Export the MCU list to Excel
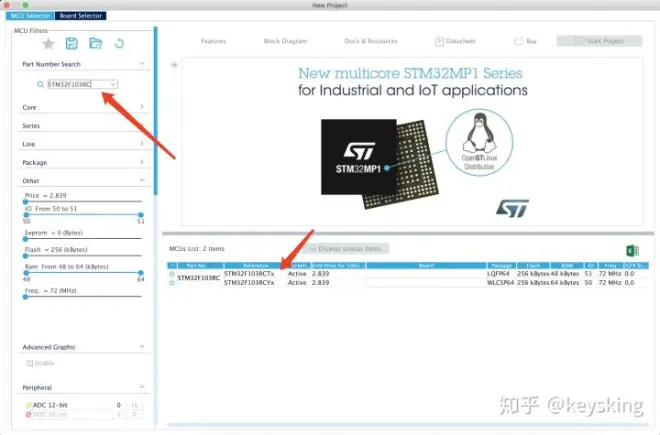The width and height of the screenshot is (660, 435). [632, 251]
